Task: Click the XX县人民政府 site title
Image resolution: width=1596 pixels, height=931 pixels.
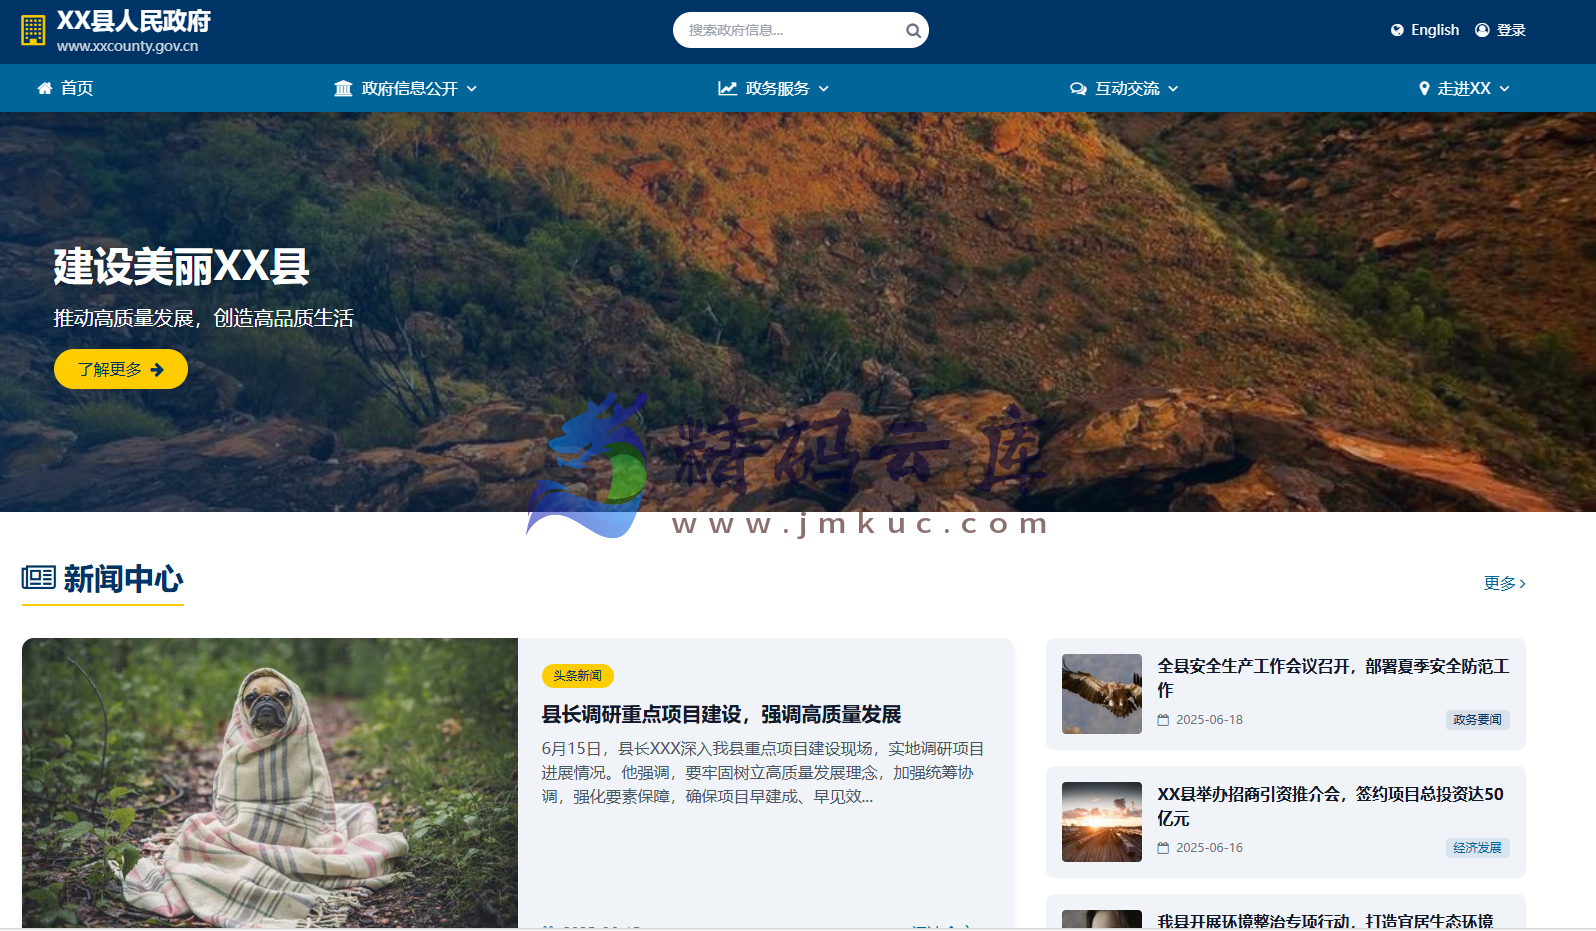Action: point(134,21)
